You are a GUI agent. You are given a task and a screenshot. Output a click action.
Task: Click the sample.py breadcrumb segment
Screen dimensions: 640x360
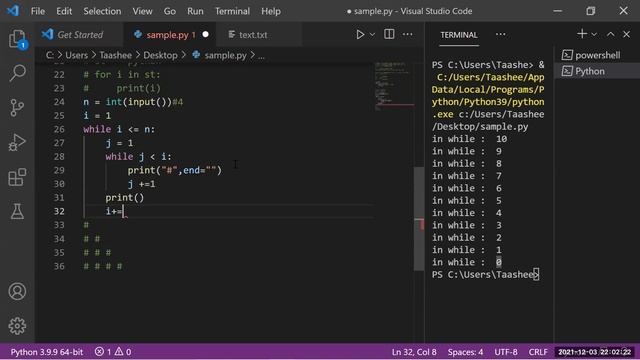[x=225, y=55]
